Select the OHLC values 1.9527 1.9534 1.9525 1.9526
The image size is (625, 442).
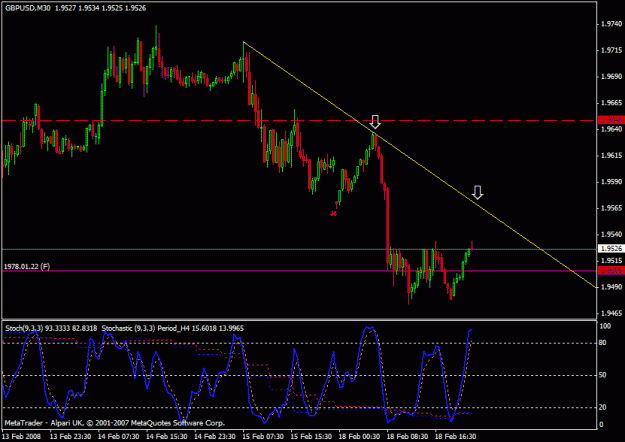[x=100, y=8]
